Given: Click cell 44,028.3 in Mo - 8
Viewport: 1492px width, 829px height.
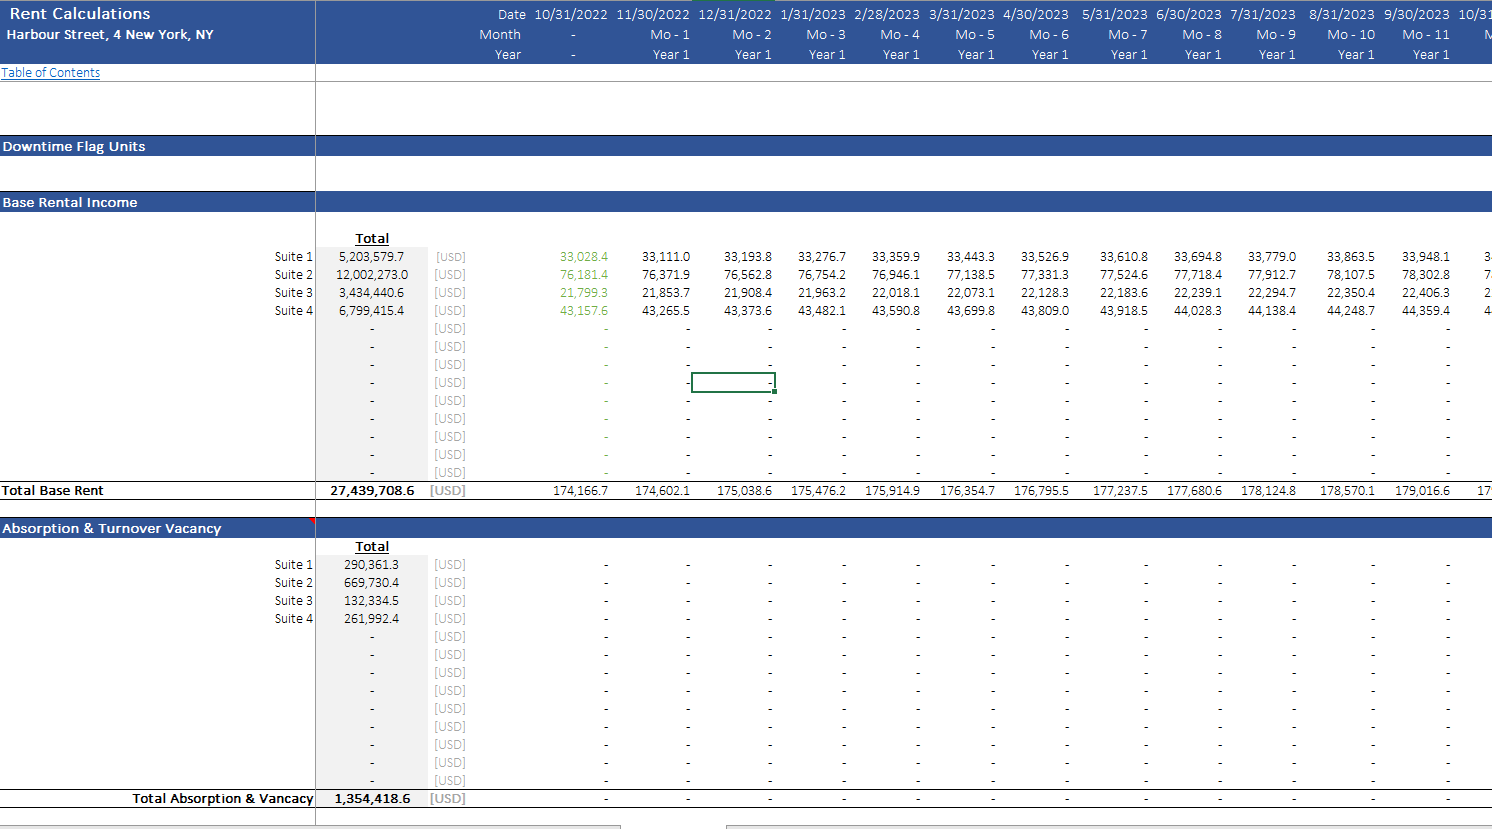Looking at the screenshot, I should pos(1198,311).
